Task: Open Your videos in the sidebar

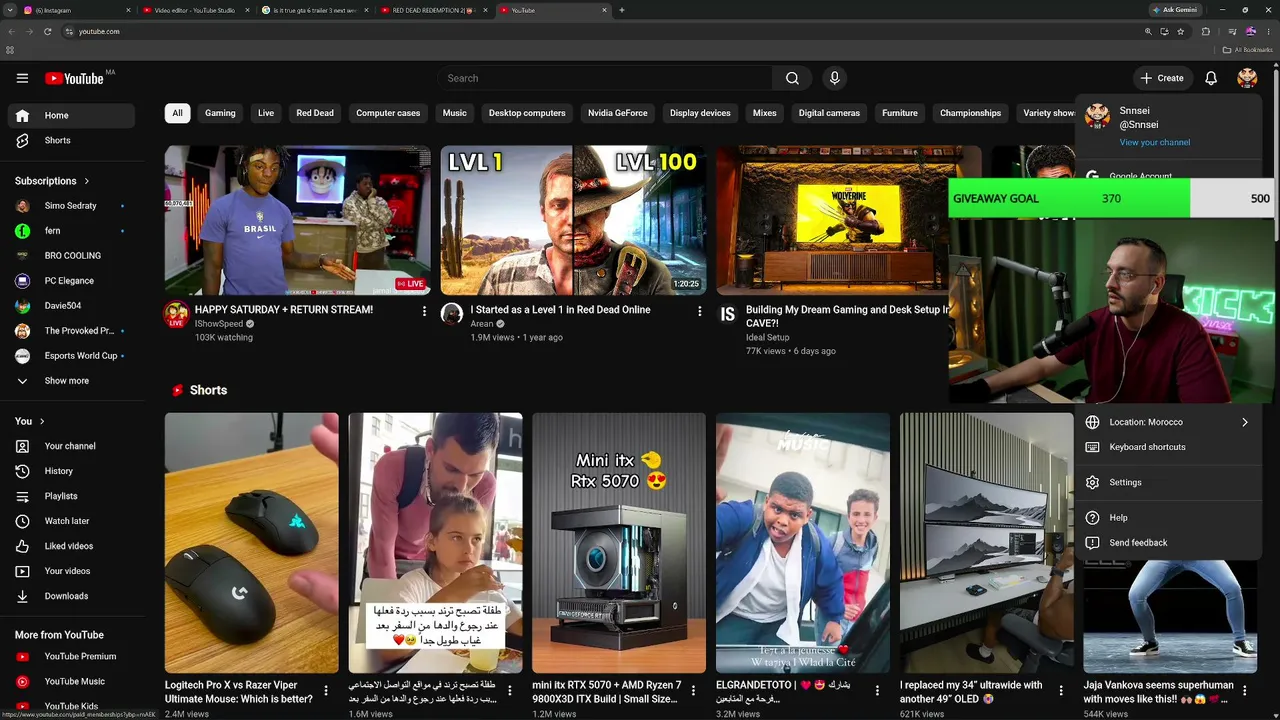Action: point(70,571)
